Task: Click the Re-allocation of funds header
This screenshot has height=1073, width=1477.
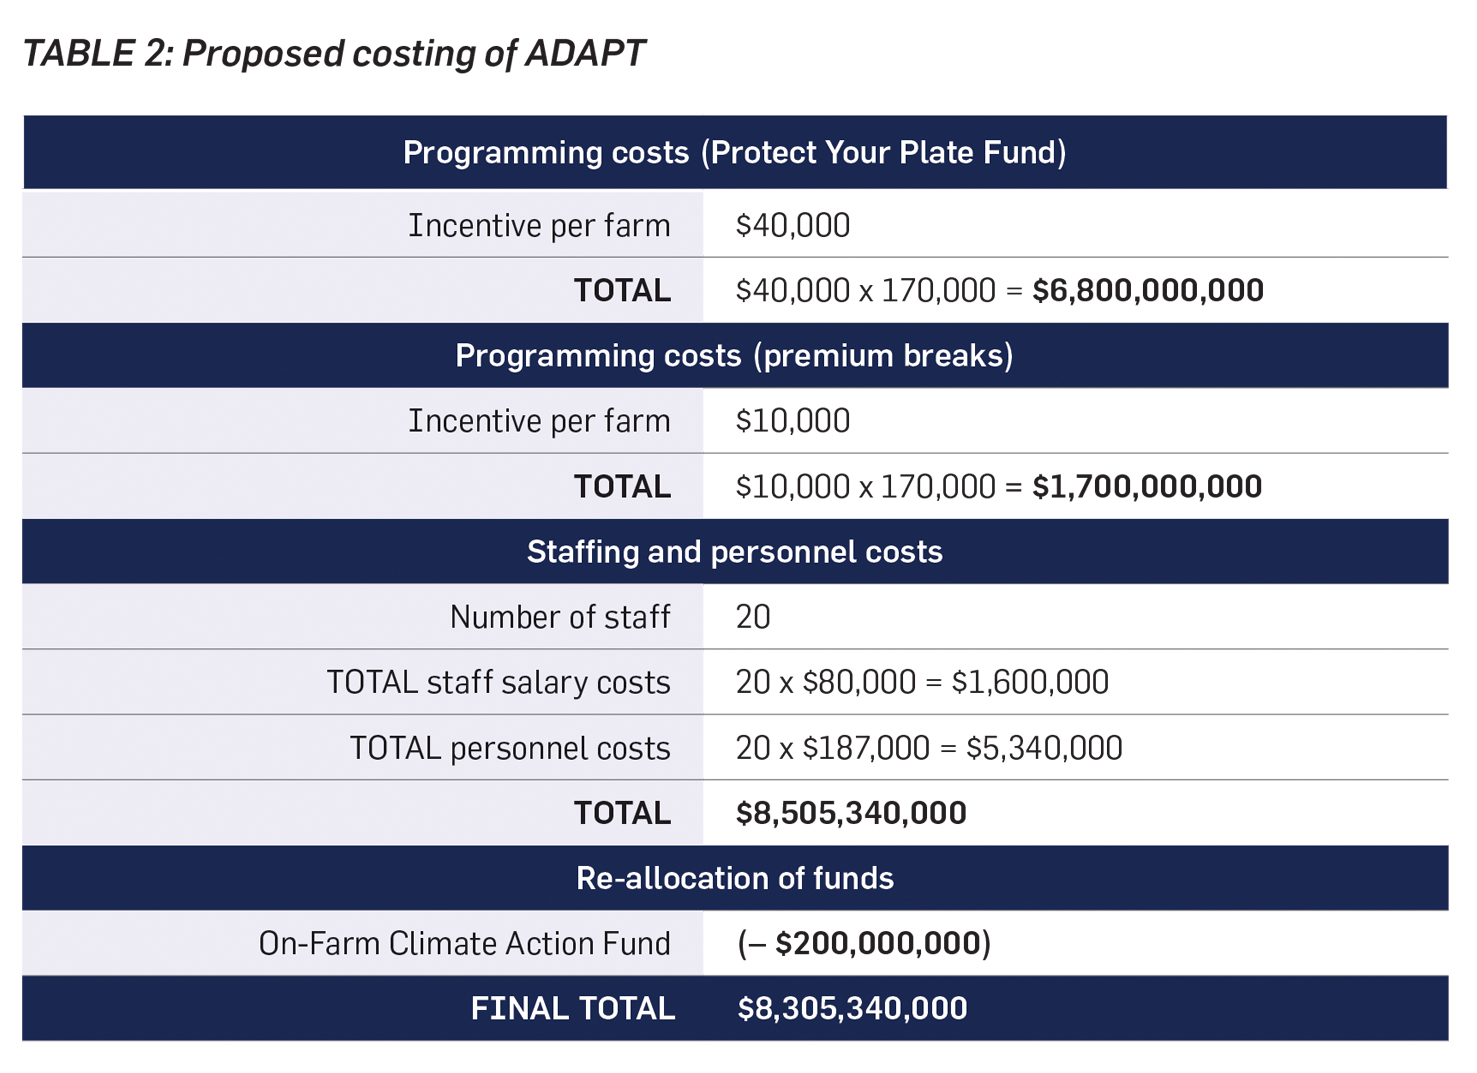Action: pyautogui.click(x=734, y=878)
